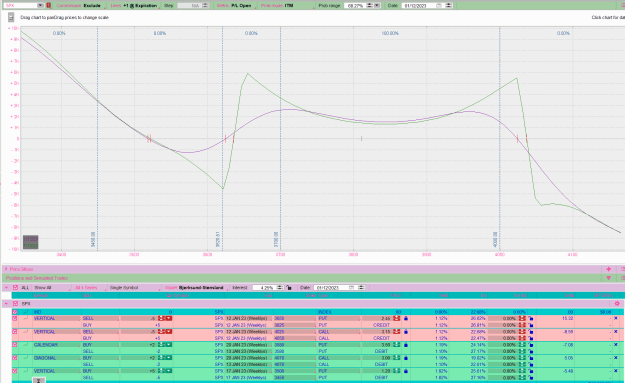
Task: Click the top Date stepper arrows
Action: (448, 6)
